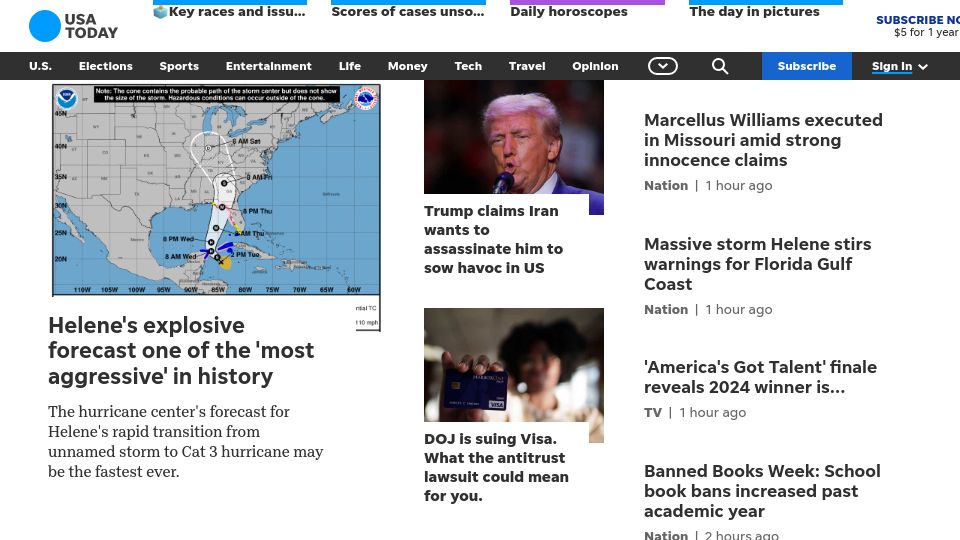The width and height of the screenshot is (960, 540).
Task: Click Nation tag under Massive storm Helene
Action: (666, 310)
